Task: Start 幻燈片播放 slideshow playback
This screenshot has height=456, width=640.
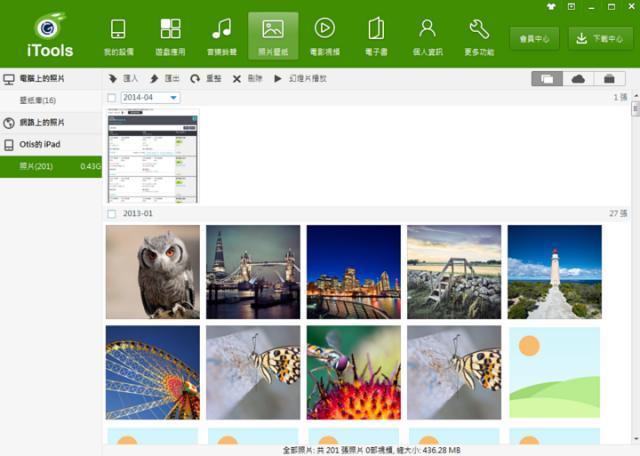Action: click(300, 78)
